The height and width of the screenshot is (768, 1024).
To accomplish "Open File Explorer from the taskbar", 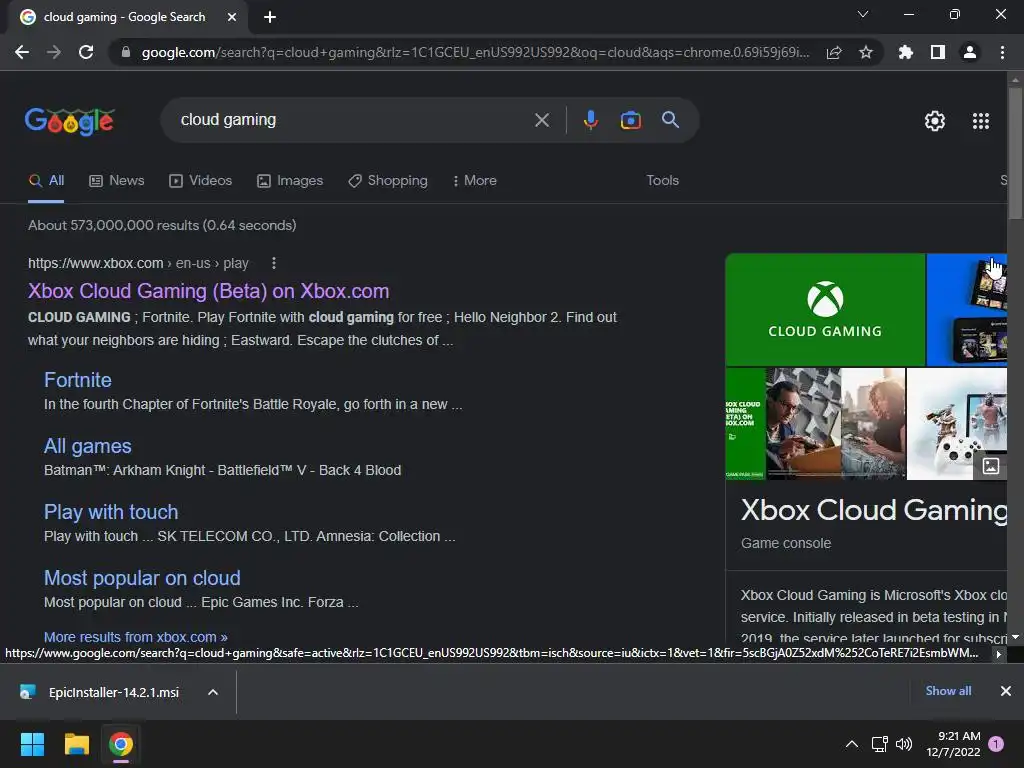I will tap(77, 744).
